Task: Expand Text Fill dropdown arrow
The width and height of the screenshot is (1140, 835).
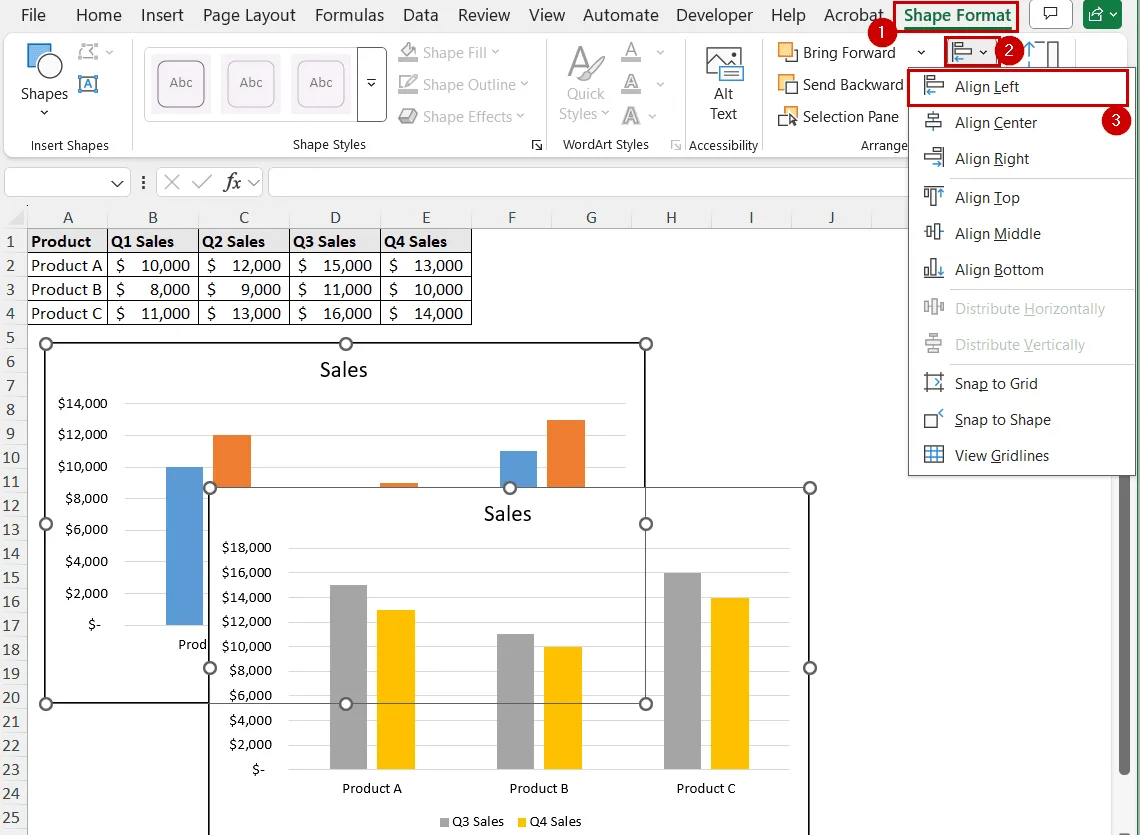Action: coord(660,52)
